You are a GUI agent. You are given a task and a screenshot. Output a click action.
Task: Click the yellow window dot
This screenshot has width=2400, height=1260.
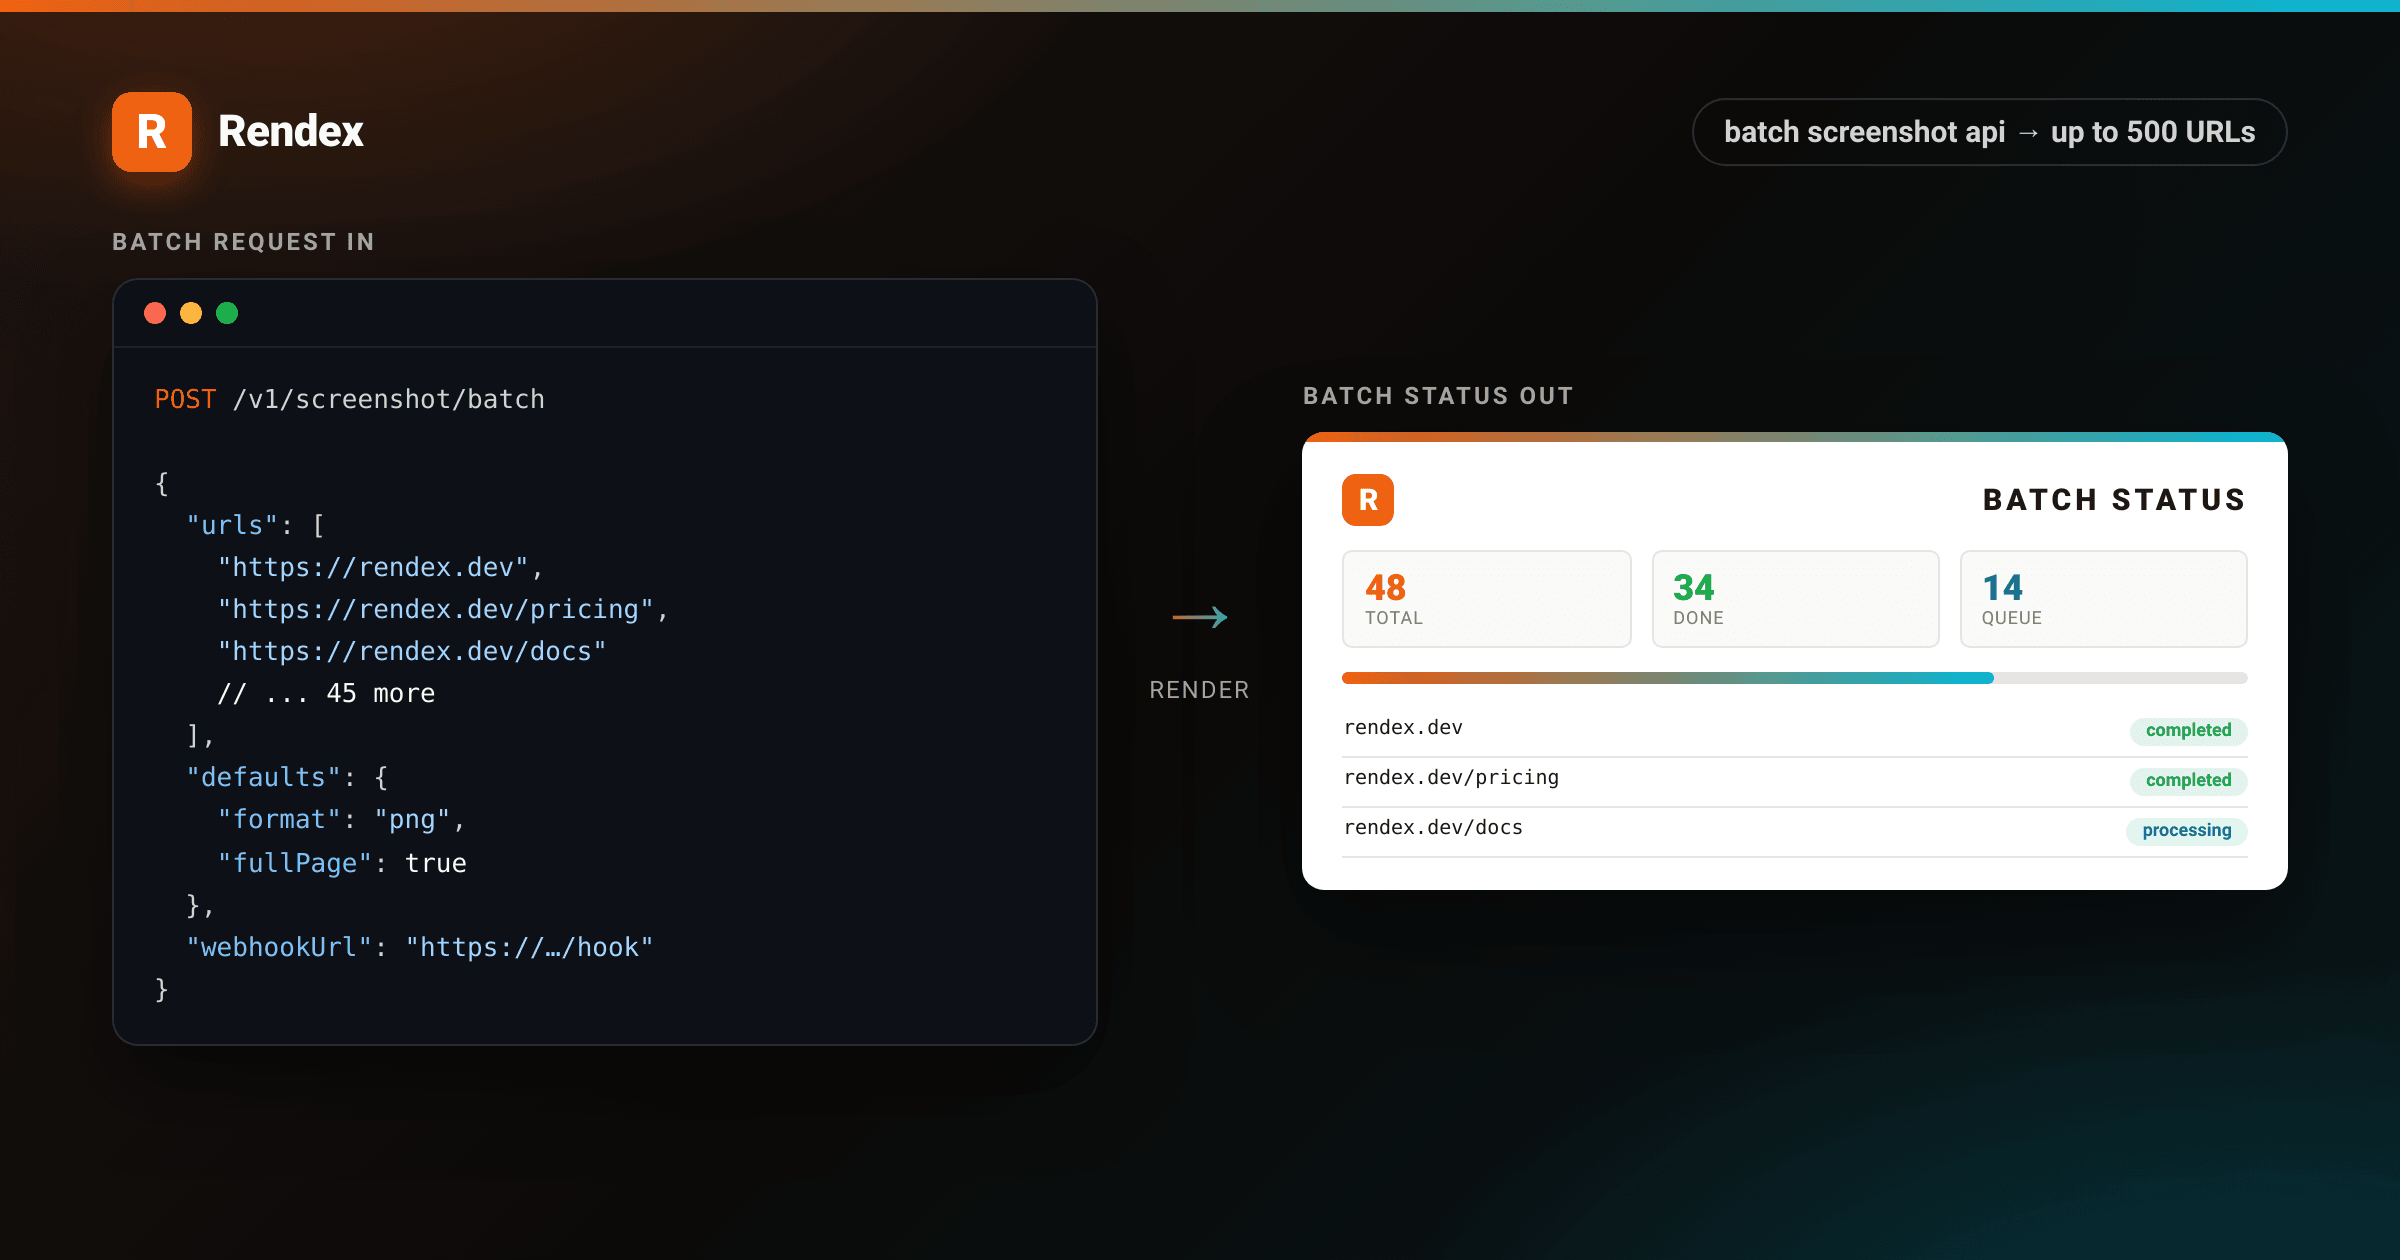[x=191, y=313]
